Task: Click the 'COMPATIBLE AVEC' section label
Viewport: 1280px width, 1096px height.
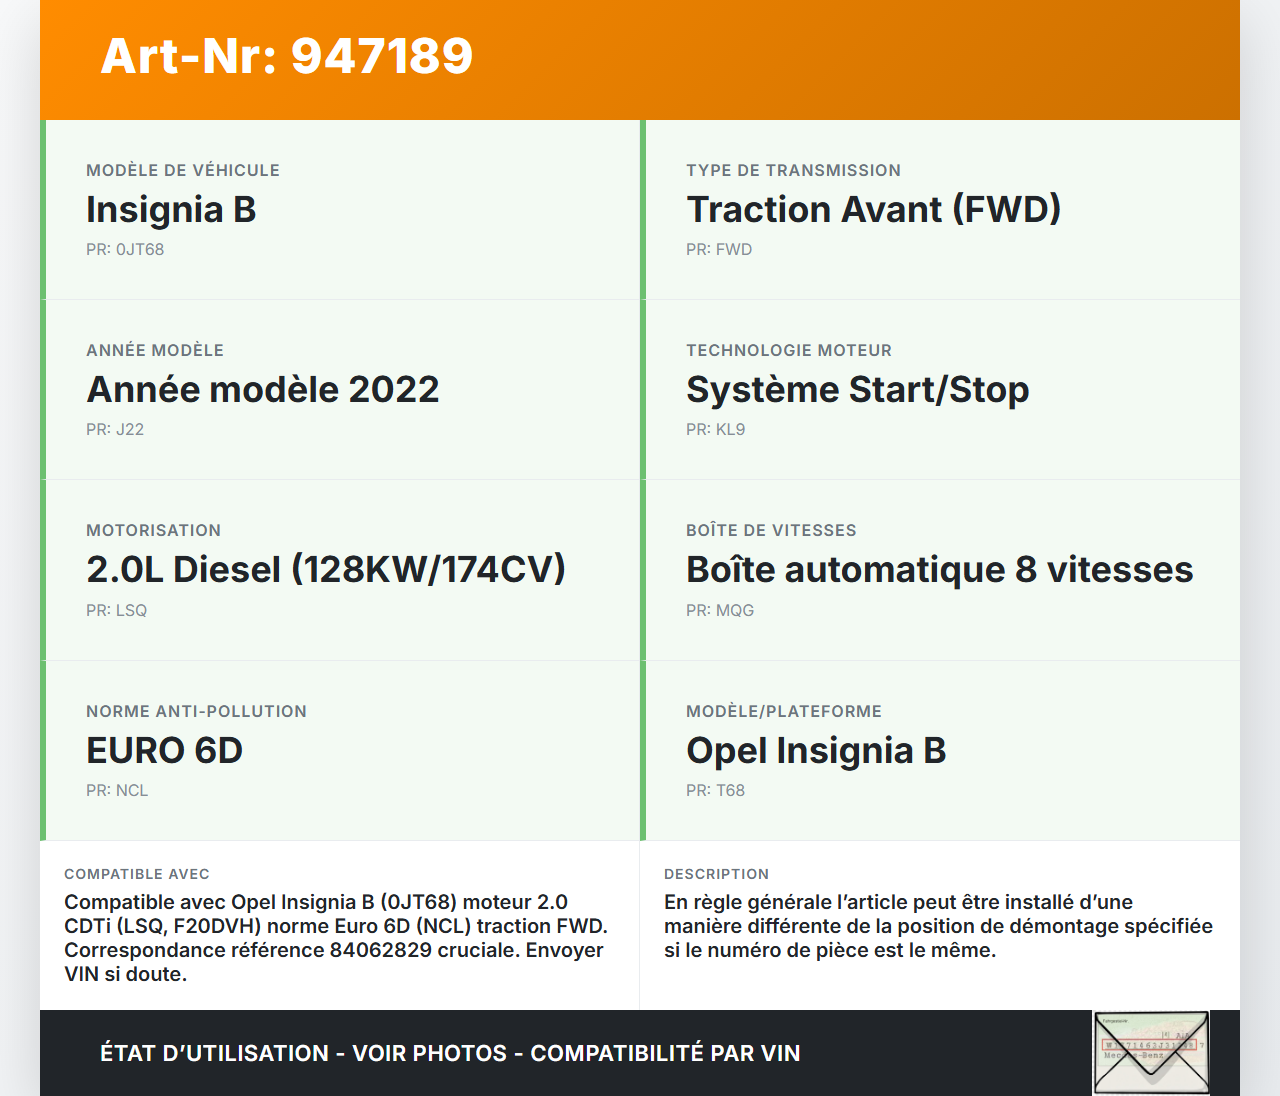Action: pos(137,875)
